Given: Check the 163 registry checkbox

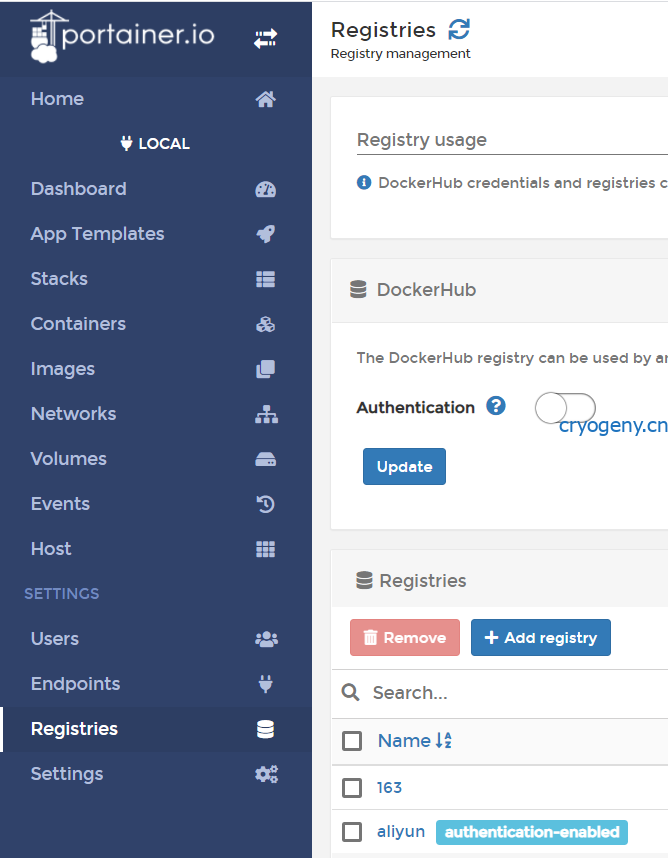Looking at the screenshot, I should point(352,788).
